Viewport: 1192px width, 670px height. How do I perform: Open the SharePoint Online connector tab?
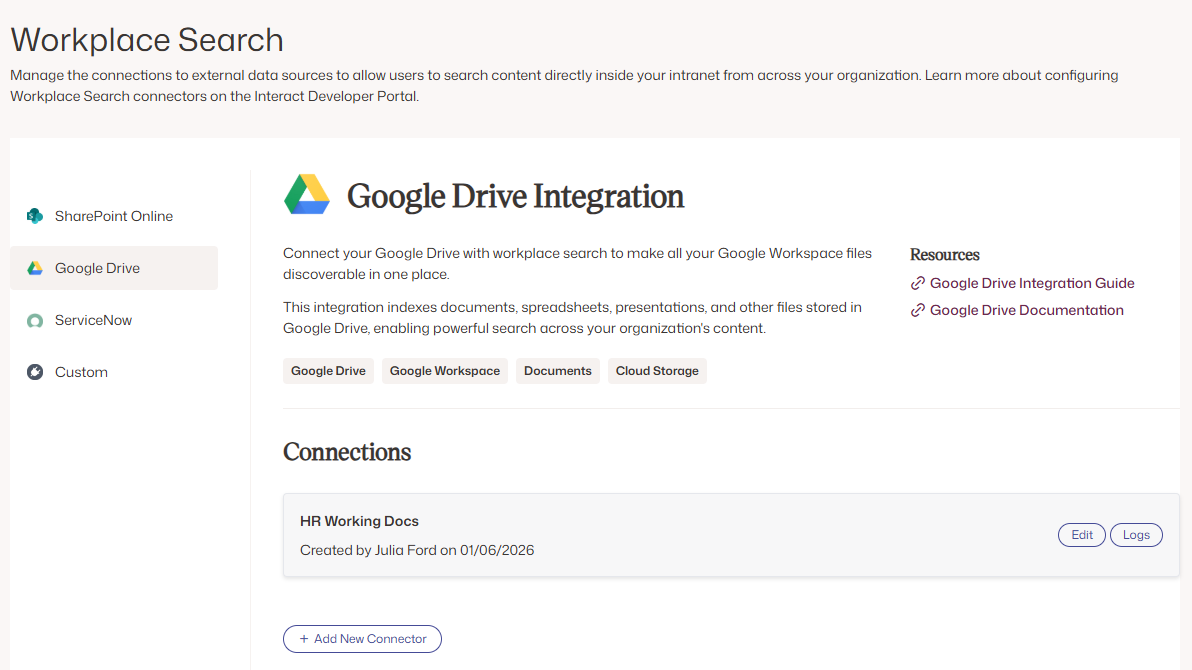[x=114, y=216]
